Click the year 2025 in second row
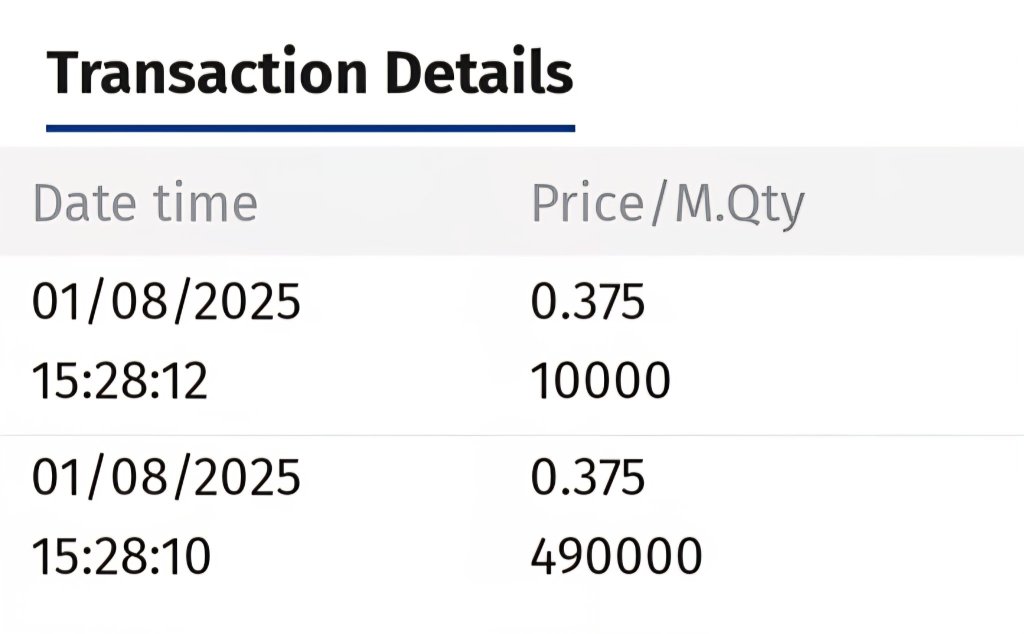 coord(248,477)
